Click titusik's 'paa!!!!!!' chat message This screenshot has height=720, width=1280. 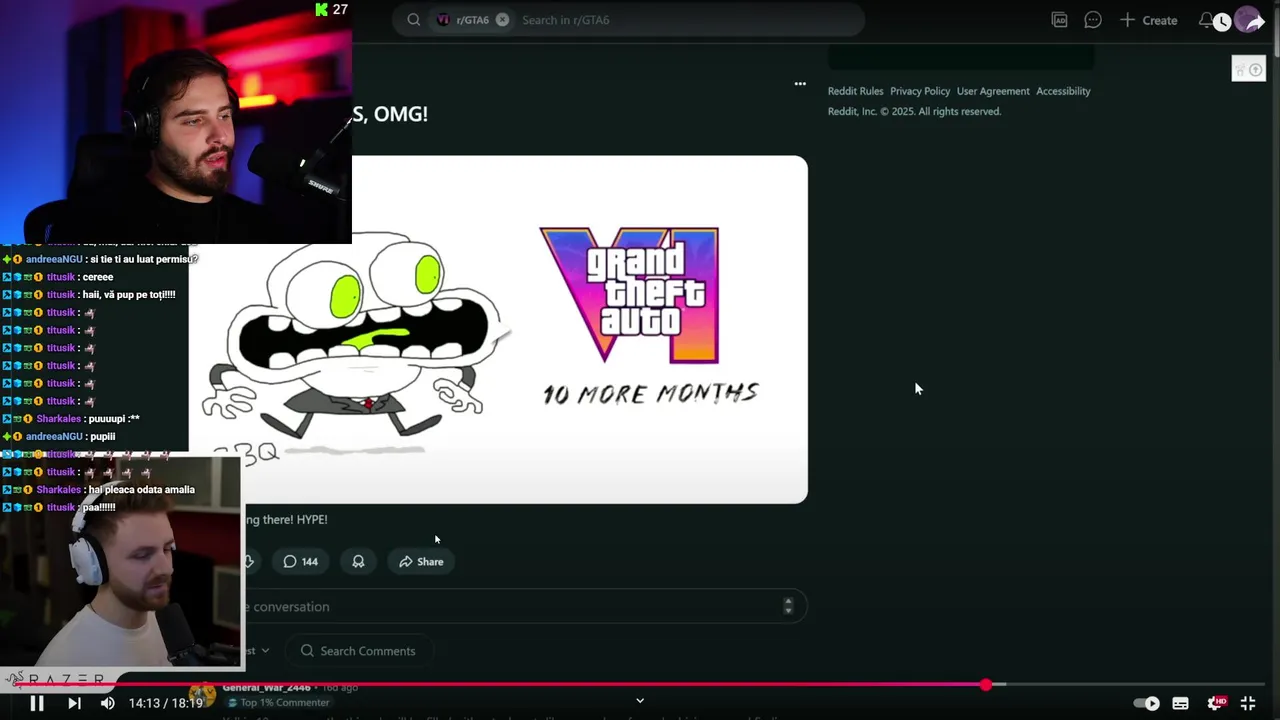pyautogui.click(x=98, y=508)
